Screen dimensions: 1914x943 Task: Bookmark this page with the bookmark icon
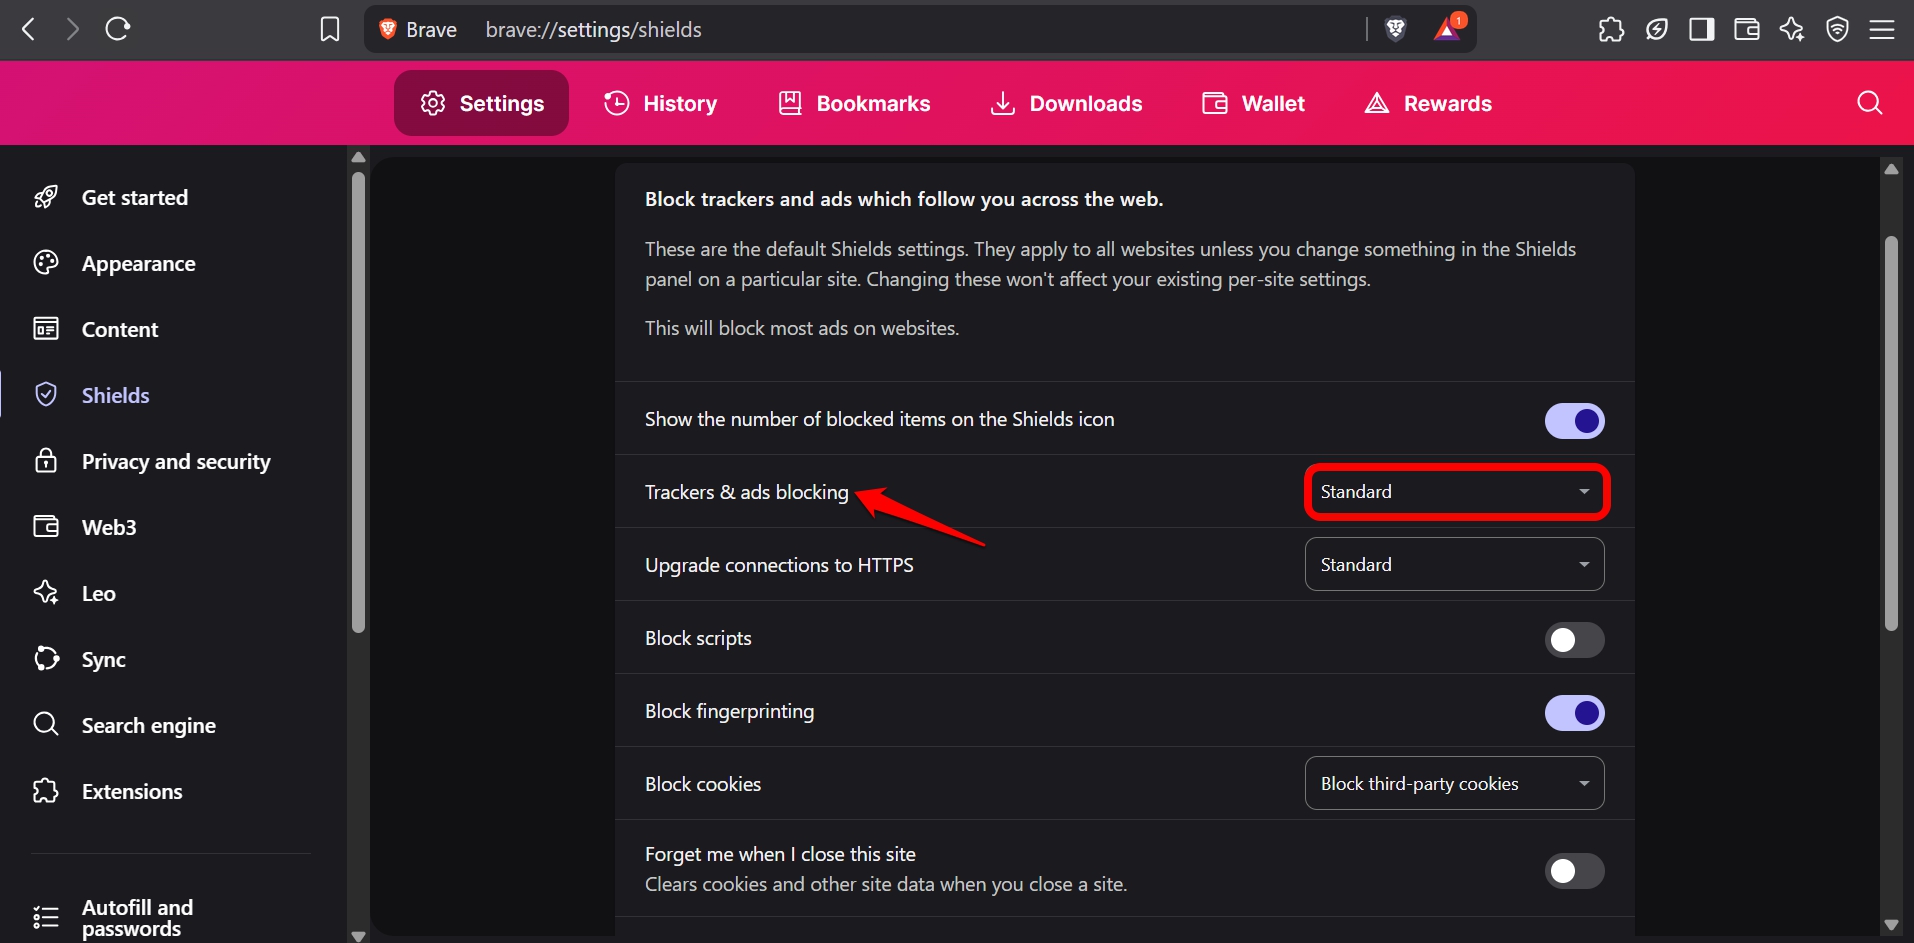329,29
